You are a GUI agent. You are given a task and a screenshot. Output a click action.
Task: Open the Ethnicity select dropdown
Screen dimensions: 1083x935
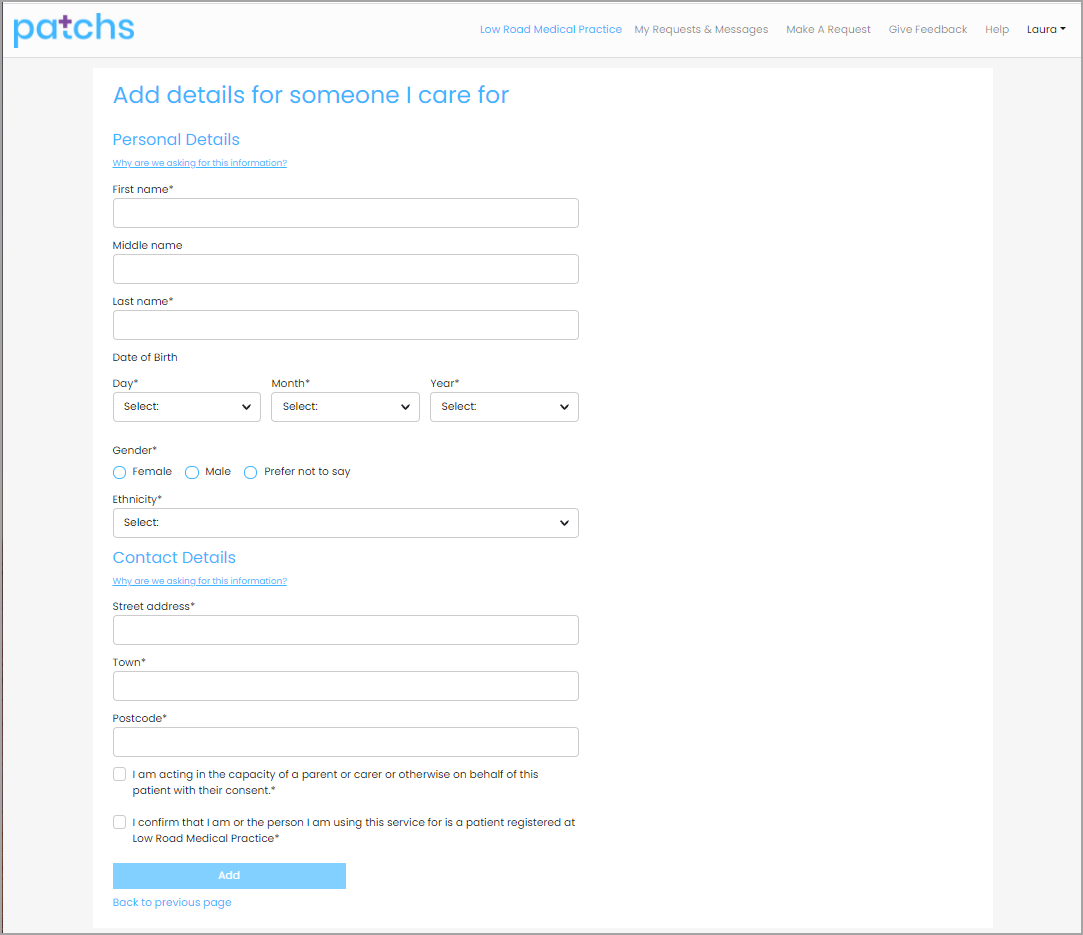tap(345, 522)
